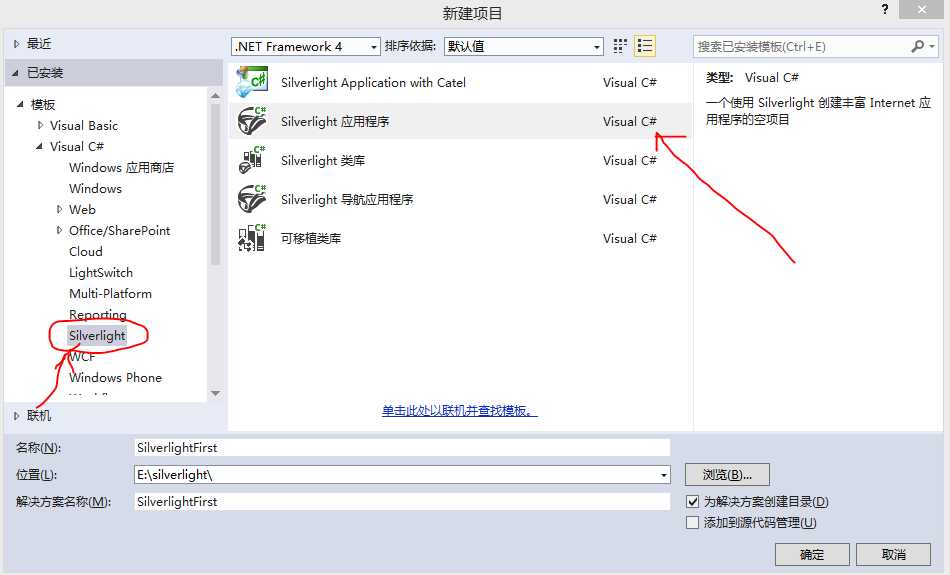This screenshot has width=950, height=575.
Task: Open the help question mark
Action: point(885,10)
